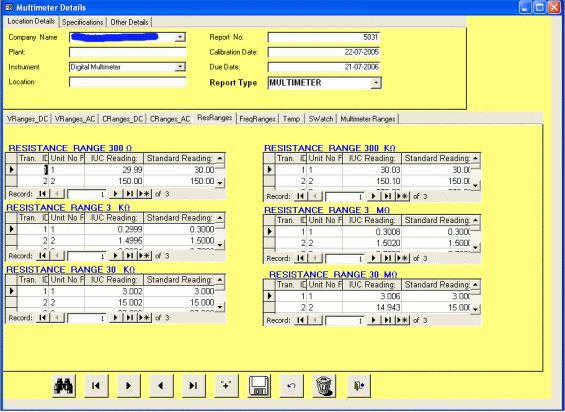Select the VRanges_DC tab

[28, 119]
